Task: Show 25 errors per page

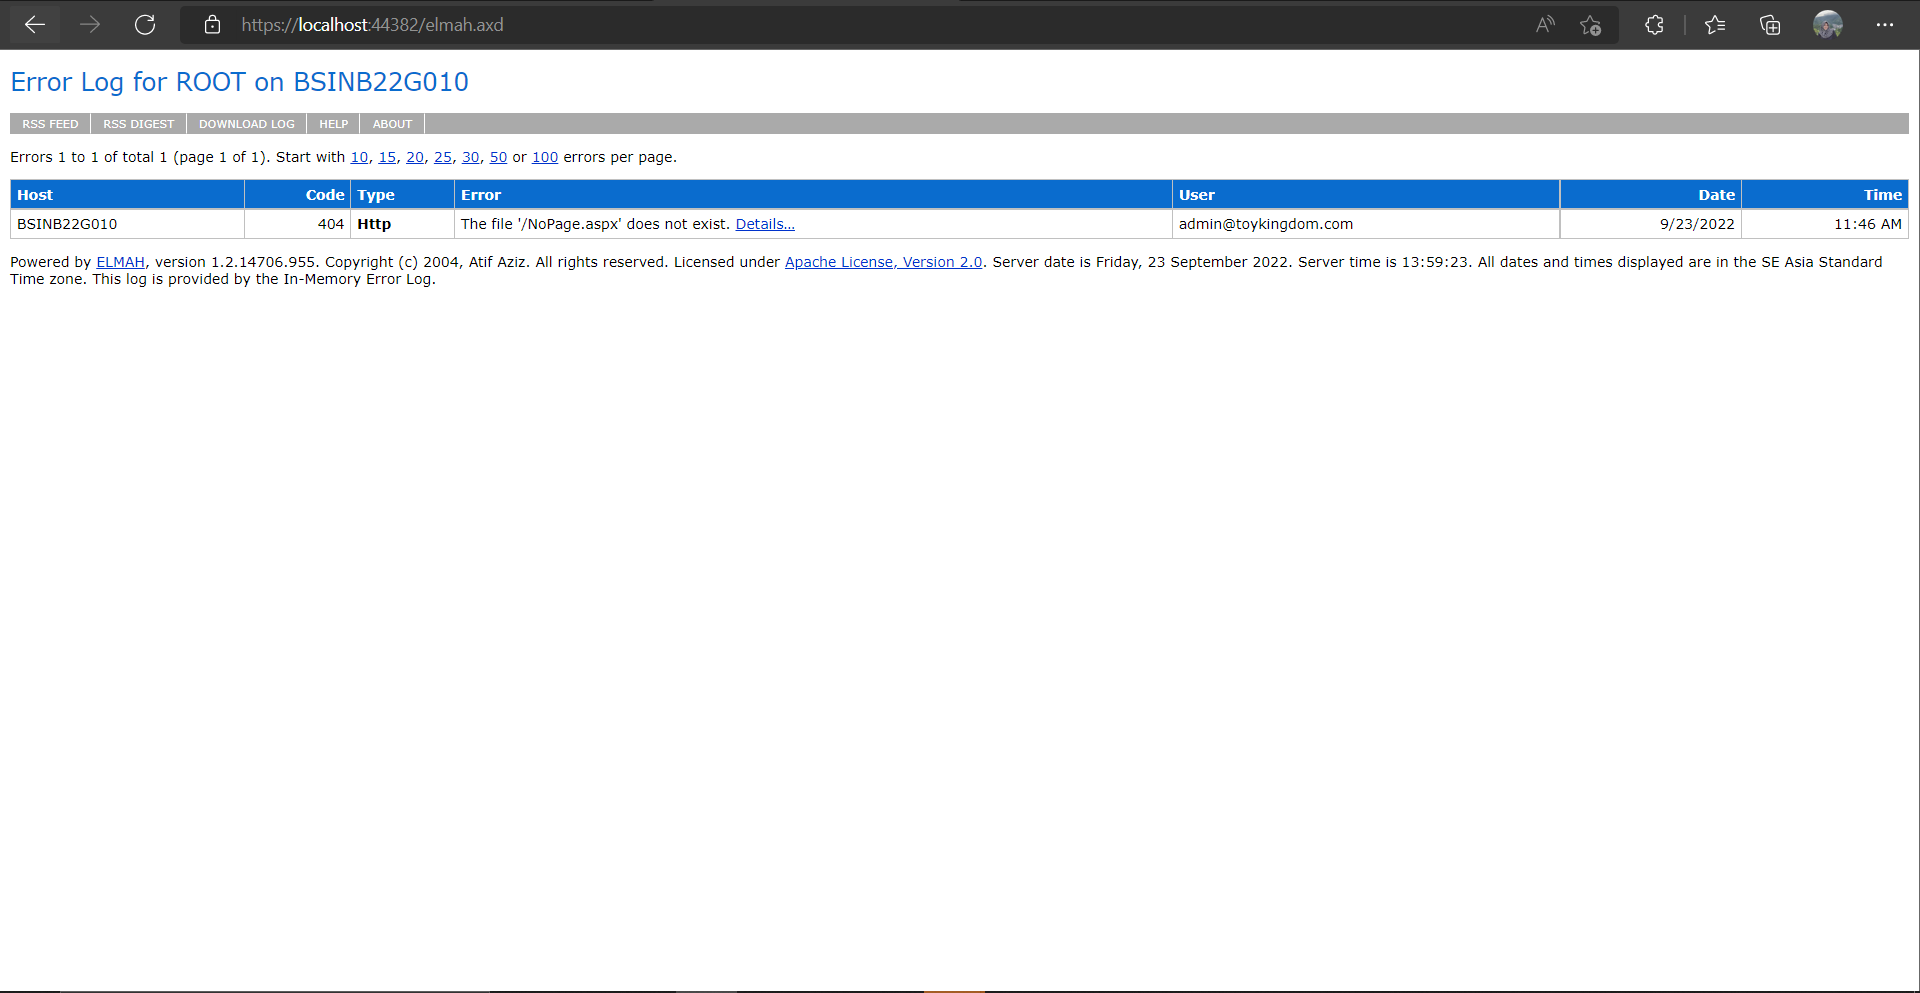Action: click(443, 157)
